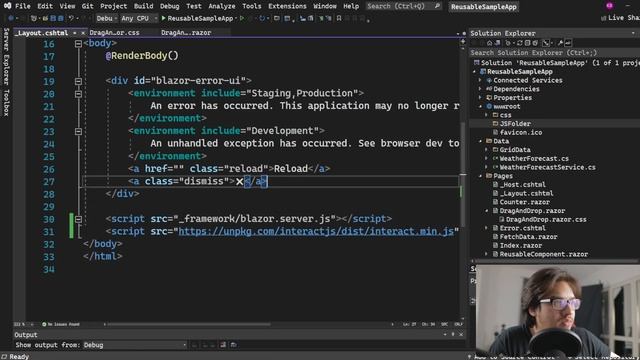The height and width of the screenshot is (360, 640).
Task: Select ReusableComponent.razor file
Action: (544, 254)
